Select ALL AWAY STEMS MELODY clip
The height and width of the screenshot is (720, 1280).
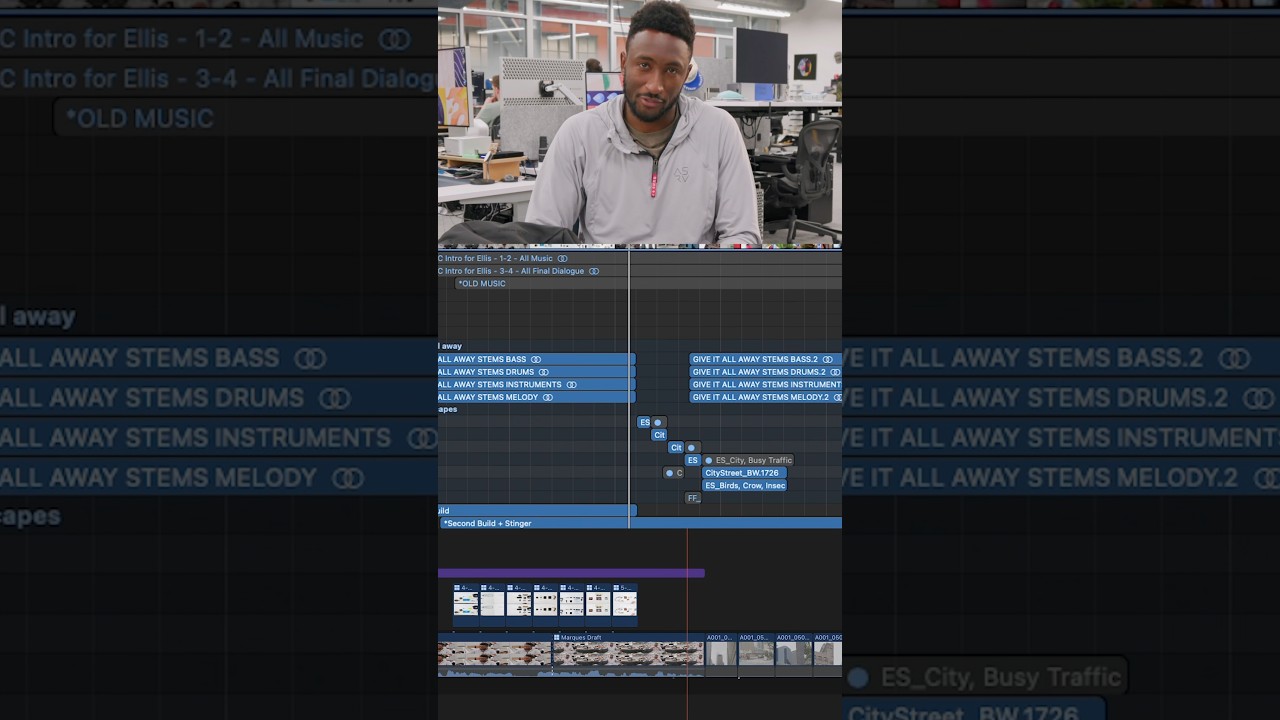[536, 397]
